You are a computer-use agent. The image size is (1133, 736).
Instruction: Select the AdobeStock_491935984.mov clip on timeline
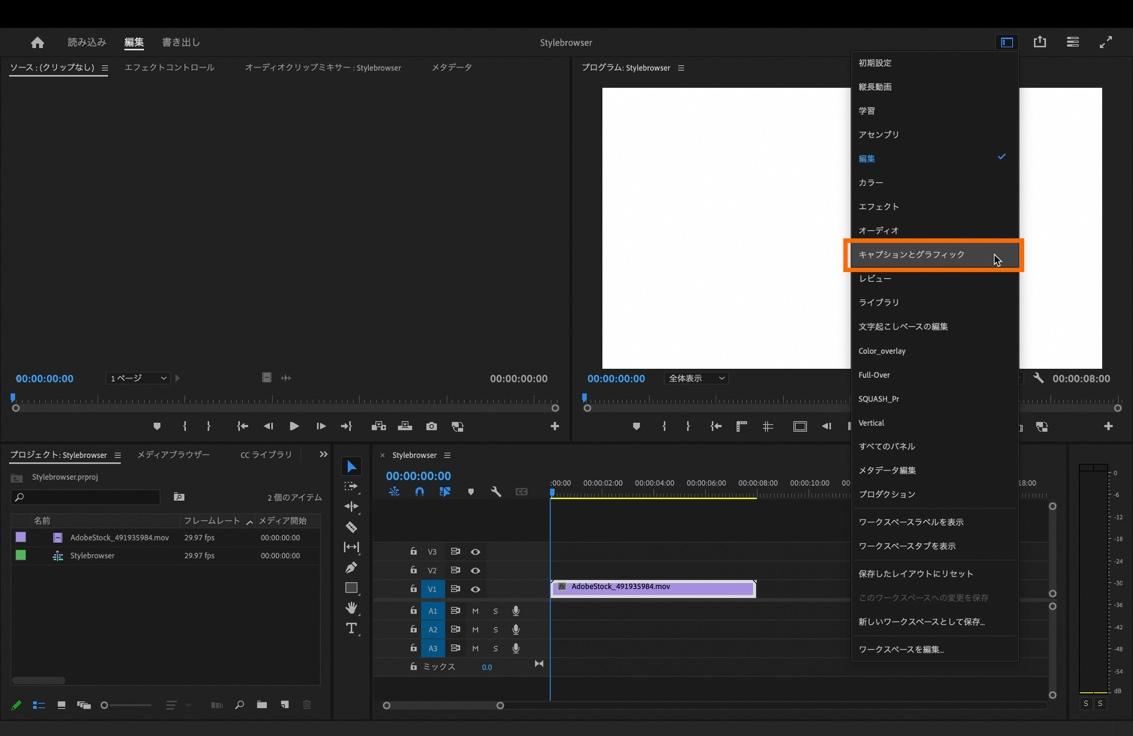click(x=653, y=588)
